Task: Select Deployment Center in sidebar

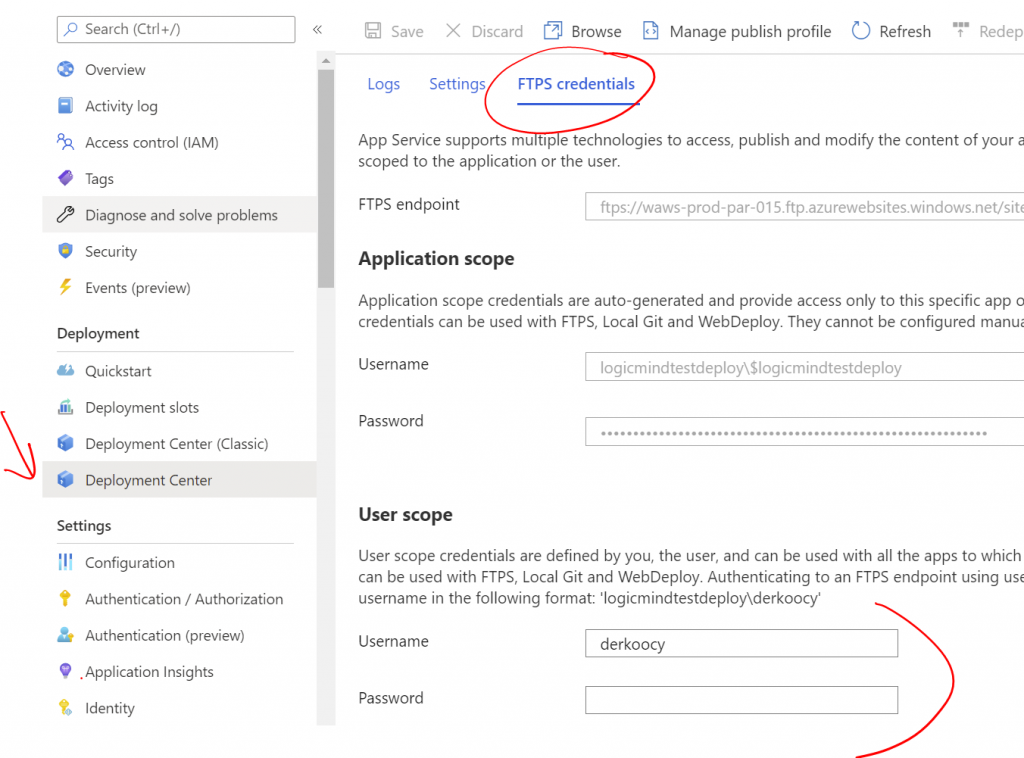Action: pyautogui.click(x=180, y=480)
